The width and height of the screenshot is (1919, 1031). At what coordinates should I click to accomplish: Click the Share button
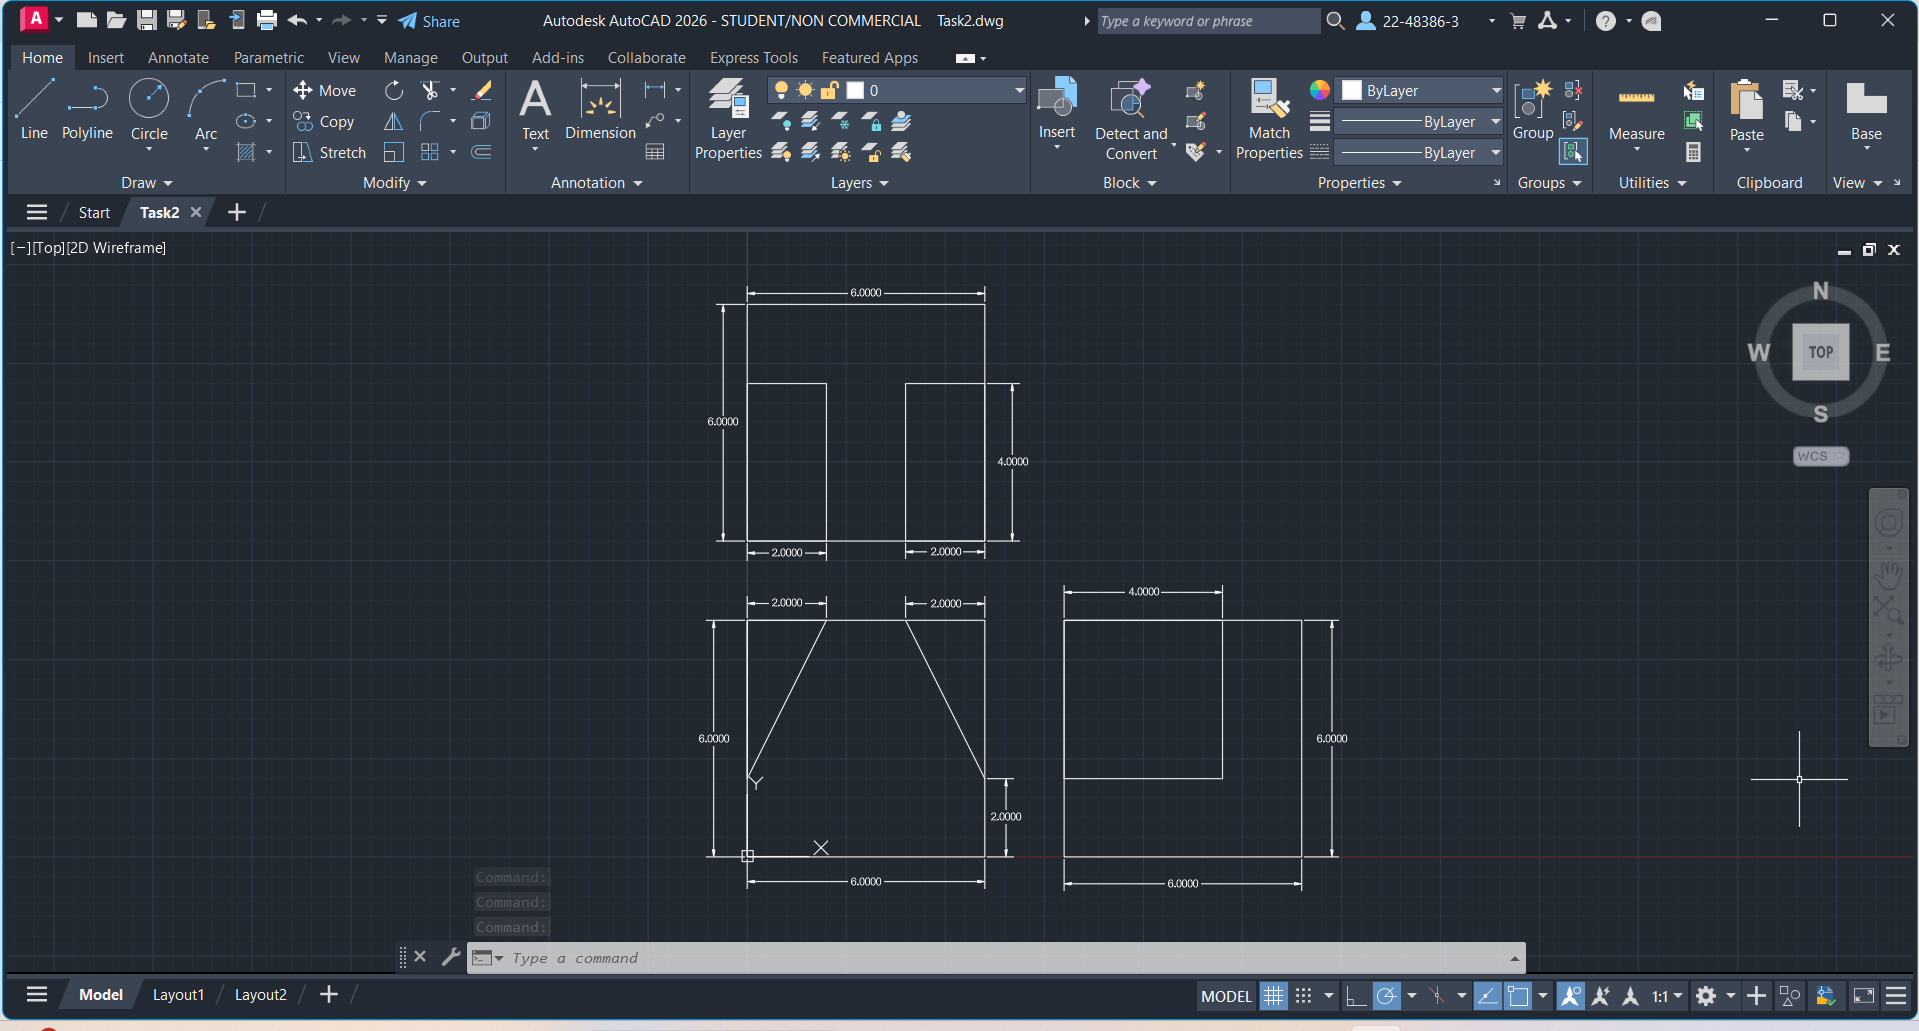click(x=429, y=21)
